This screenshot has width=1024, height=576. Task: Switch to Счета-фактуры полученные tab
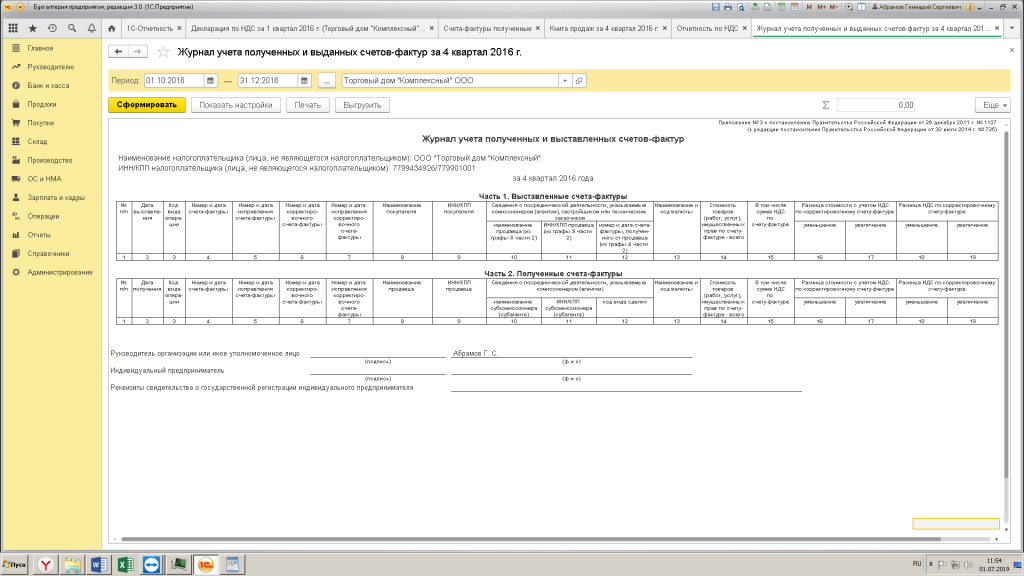[487, 28]
